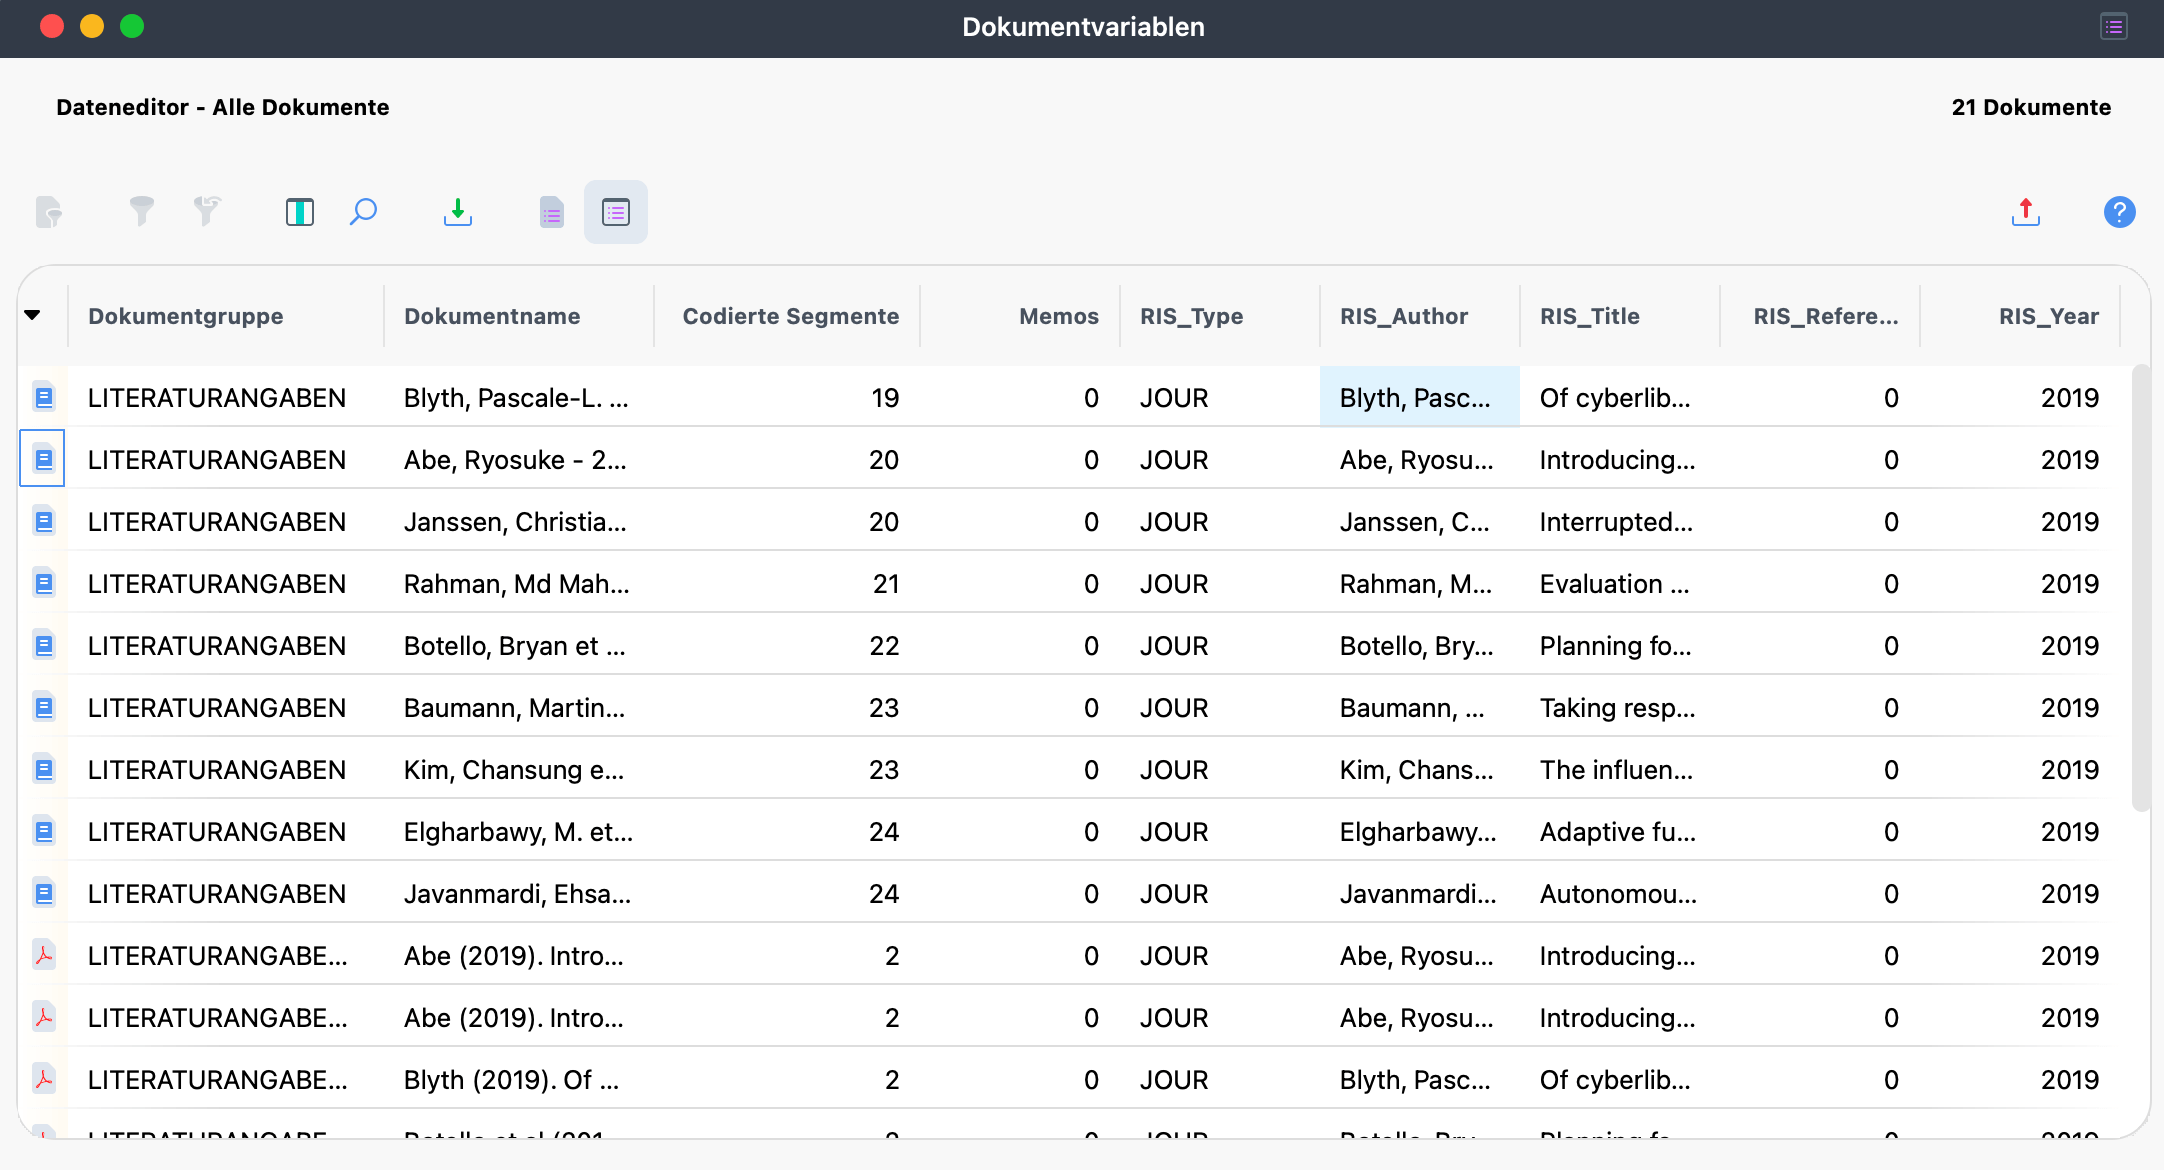Sort by RIS_Type column header
Screen dimensions: 2164x1170
click(x=1220, y=316)
